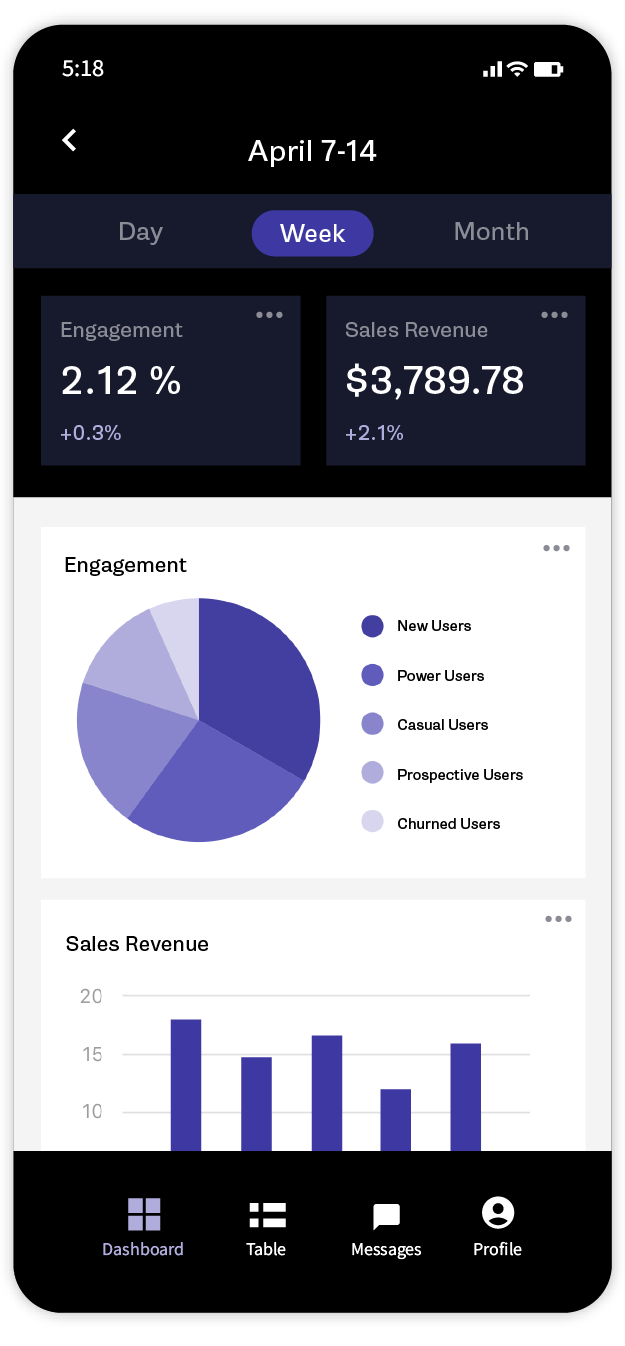Go back using the left chevron arrow
625x1346 pixels.
pos(69,140)
